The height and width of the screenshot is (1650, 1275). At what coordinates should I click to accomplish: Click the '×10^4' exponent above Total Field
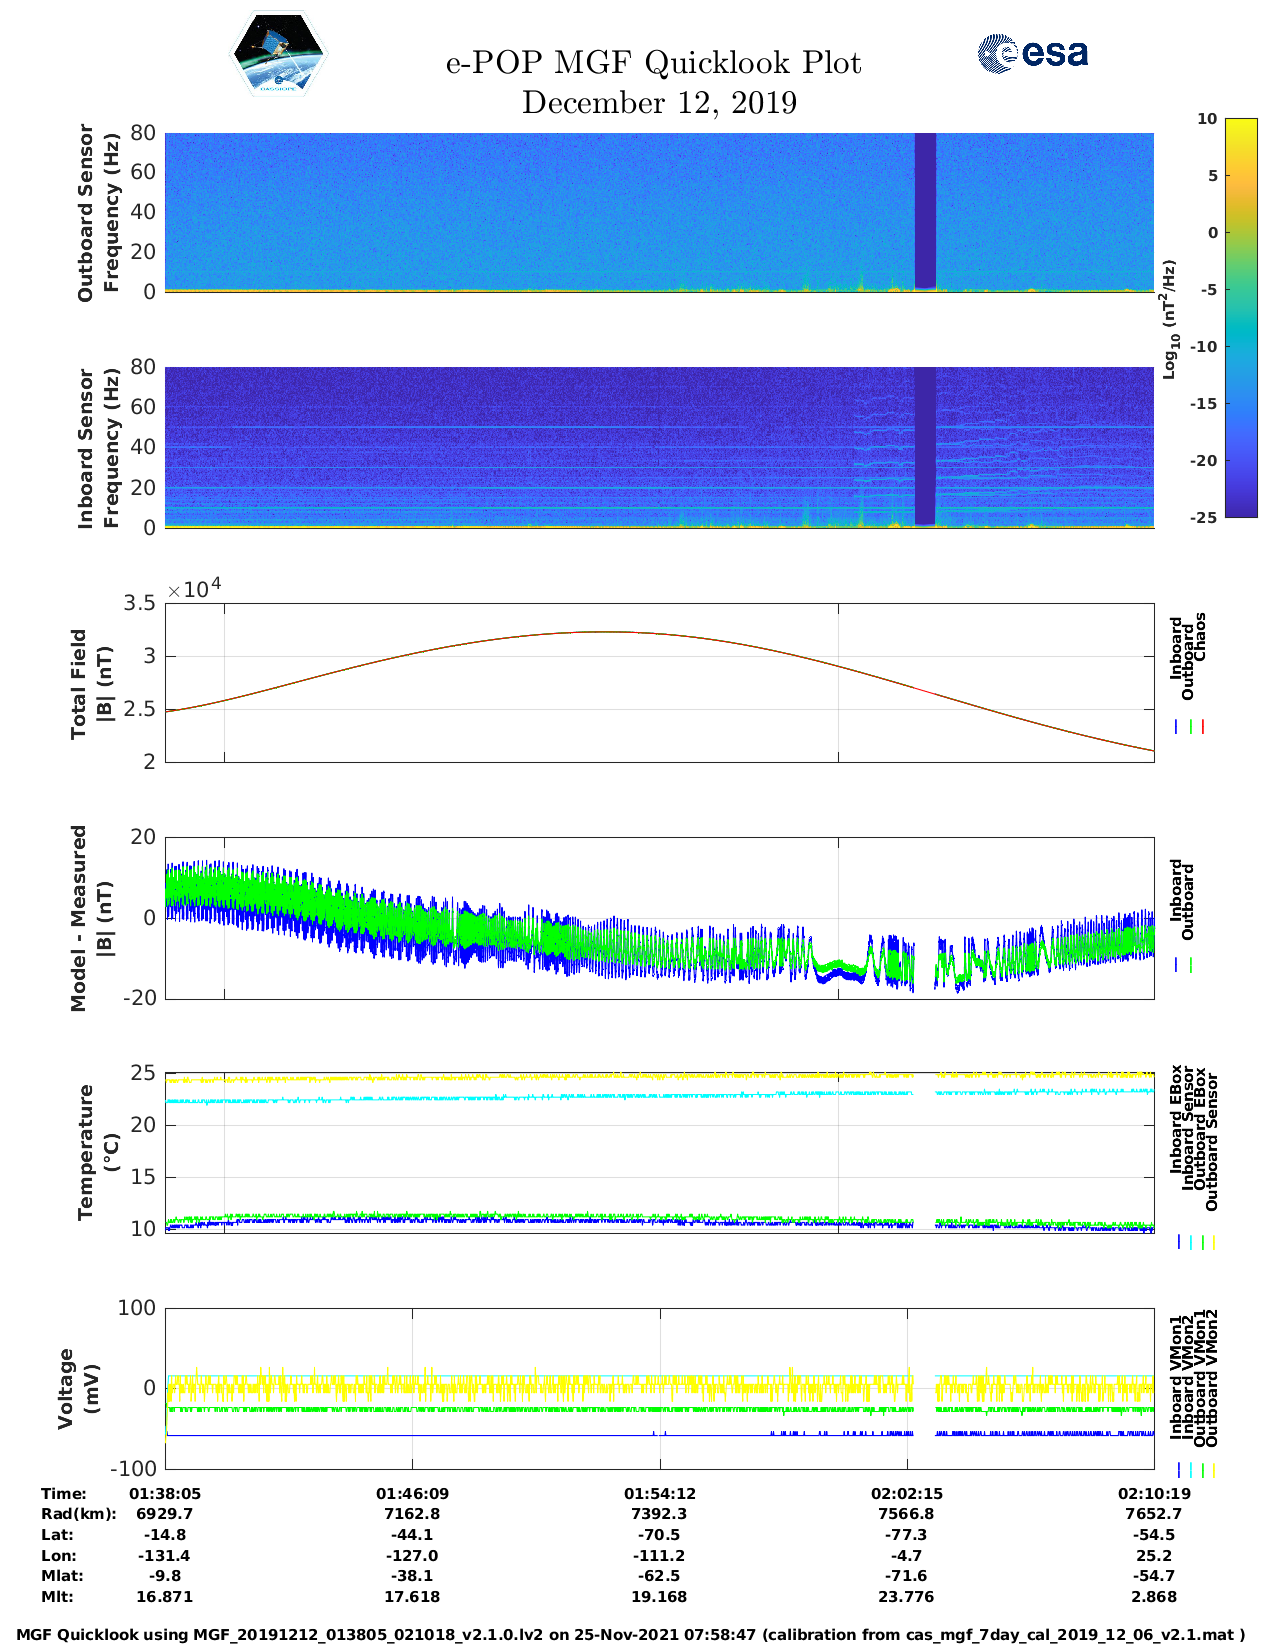pyautogui.click(x=194, y=588)
